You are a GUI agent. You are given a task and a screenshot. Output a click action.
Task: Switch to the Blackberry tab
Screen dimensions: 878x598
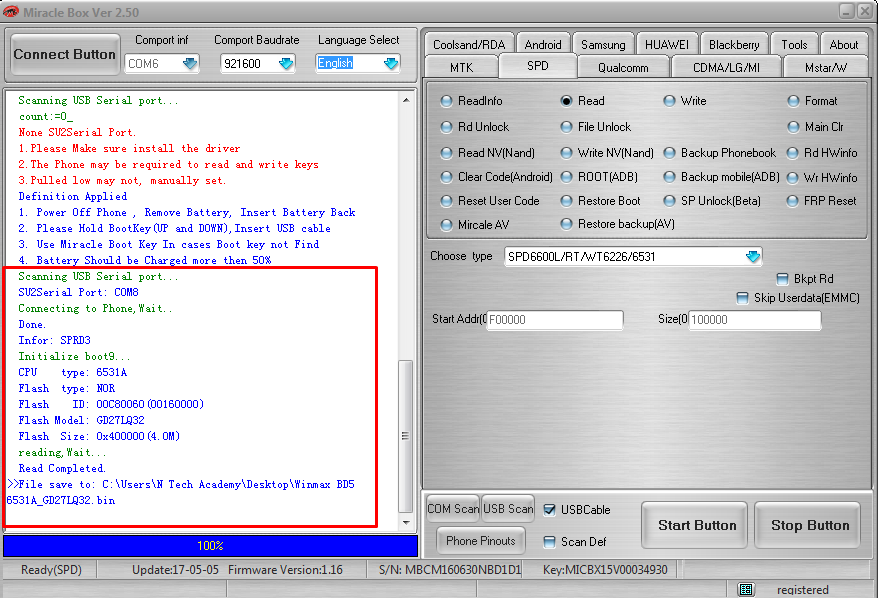click(x=734, y=44)
